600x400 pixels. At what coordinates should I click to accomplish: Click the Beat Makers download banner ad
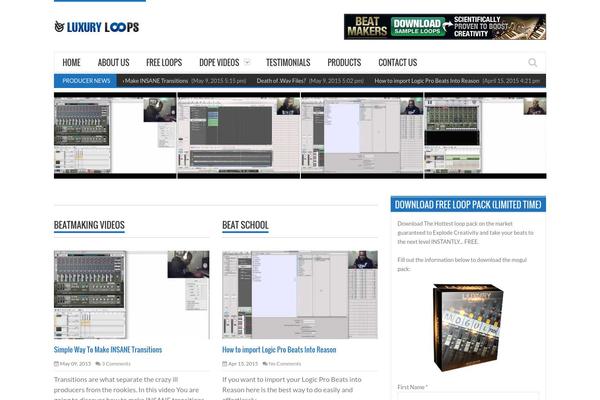point(445,27)
